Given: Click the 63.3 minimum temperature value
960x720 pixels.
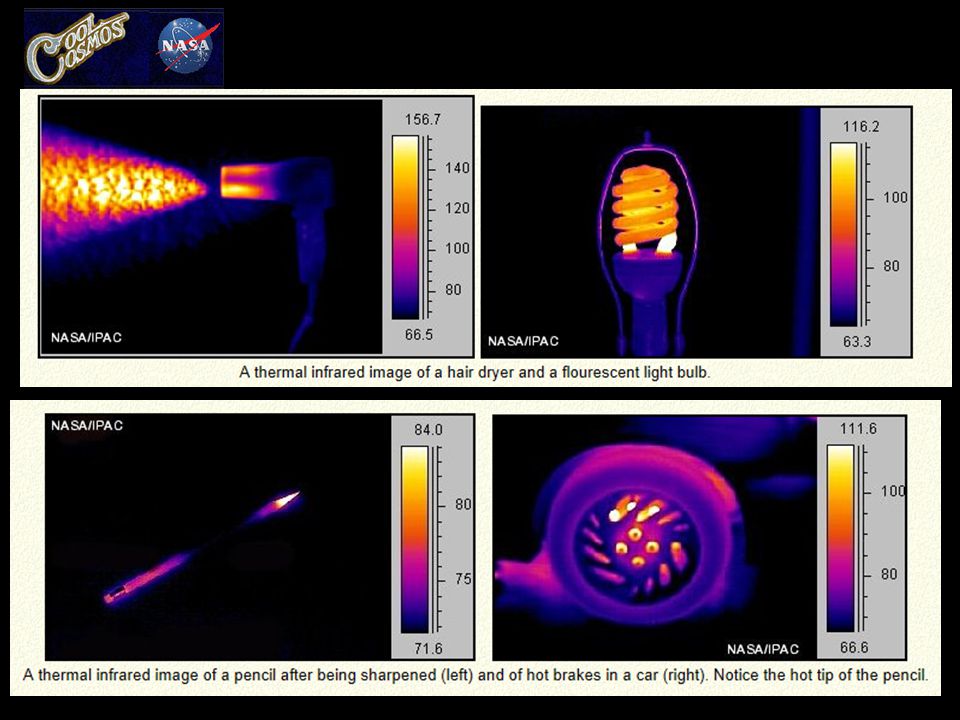Looking at the screenshot, I should click(857, 342).
